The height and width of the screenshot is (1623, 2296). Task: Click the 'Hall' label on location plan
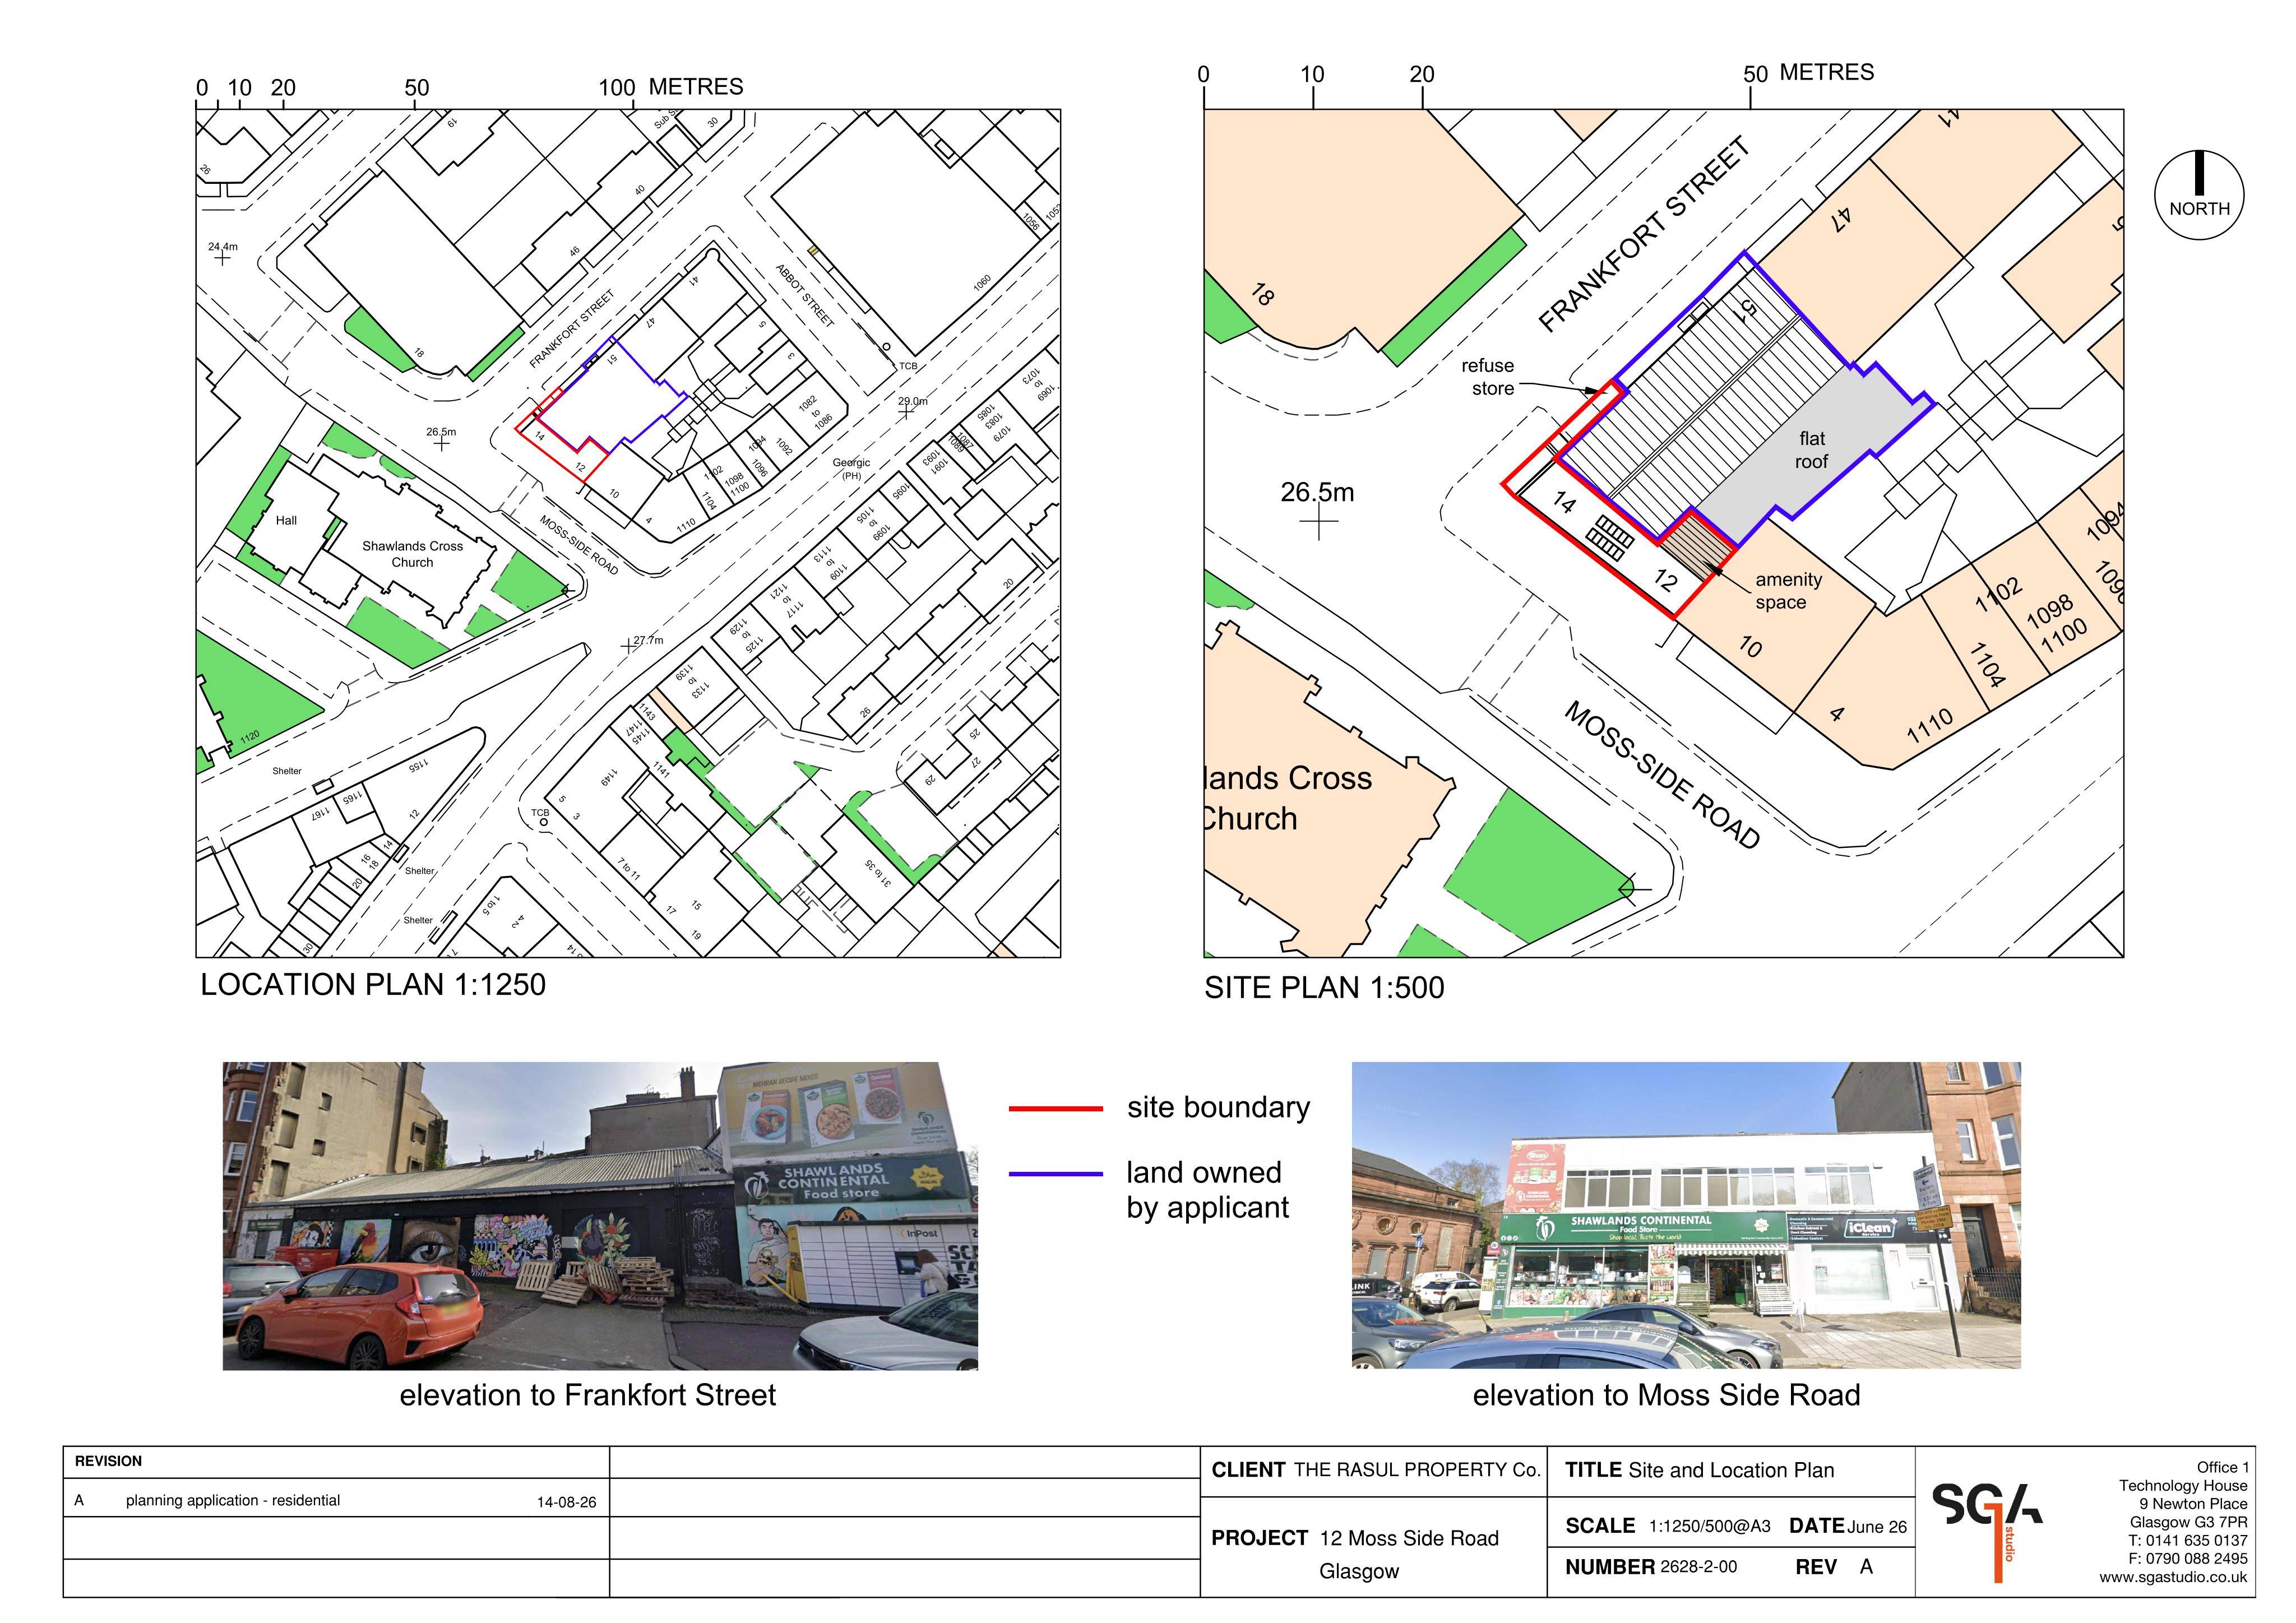coord(286,520)
